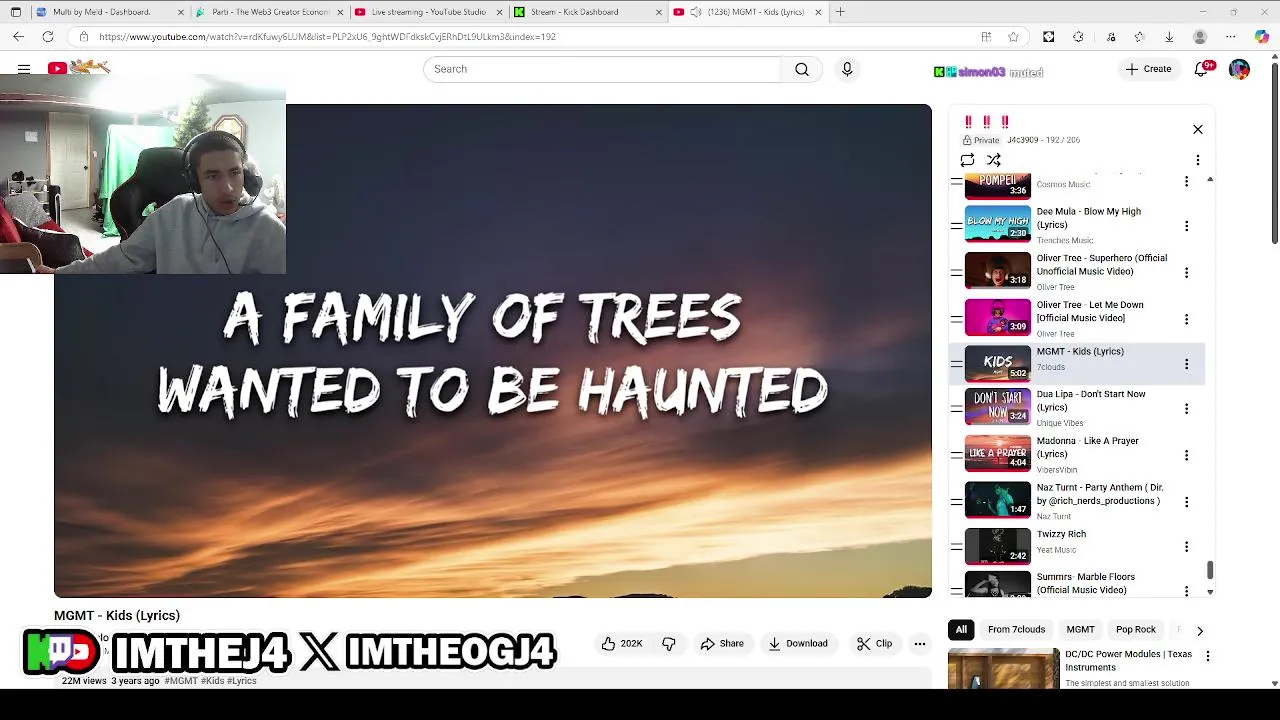
Task: Open a new browser tab
Action: (x=840, y=12)
